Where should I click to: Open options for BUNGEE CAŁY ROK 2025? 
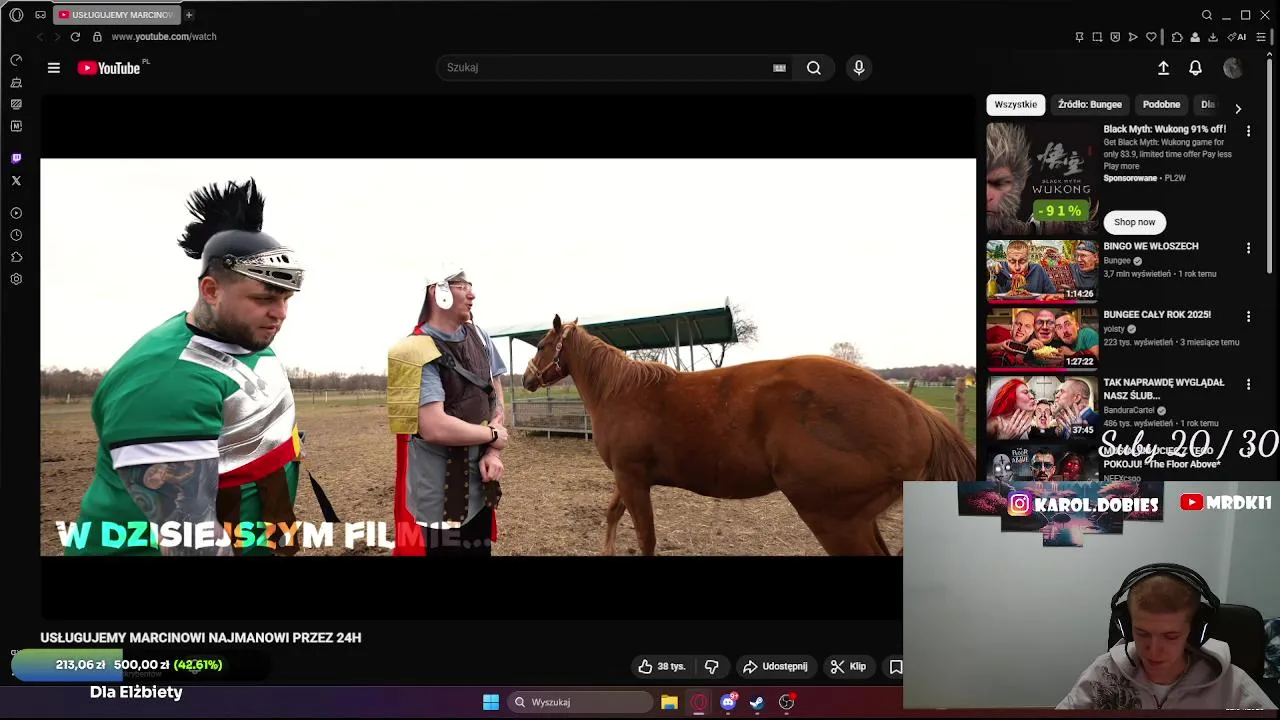point(1248,316)
